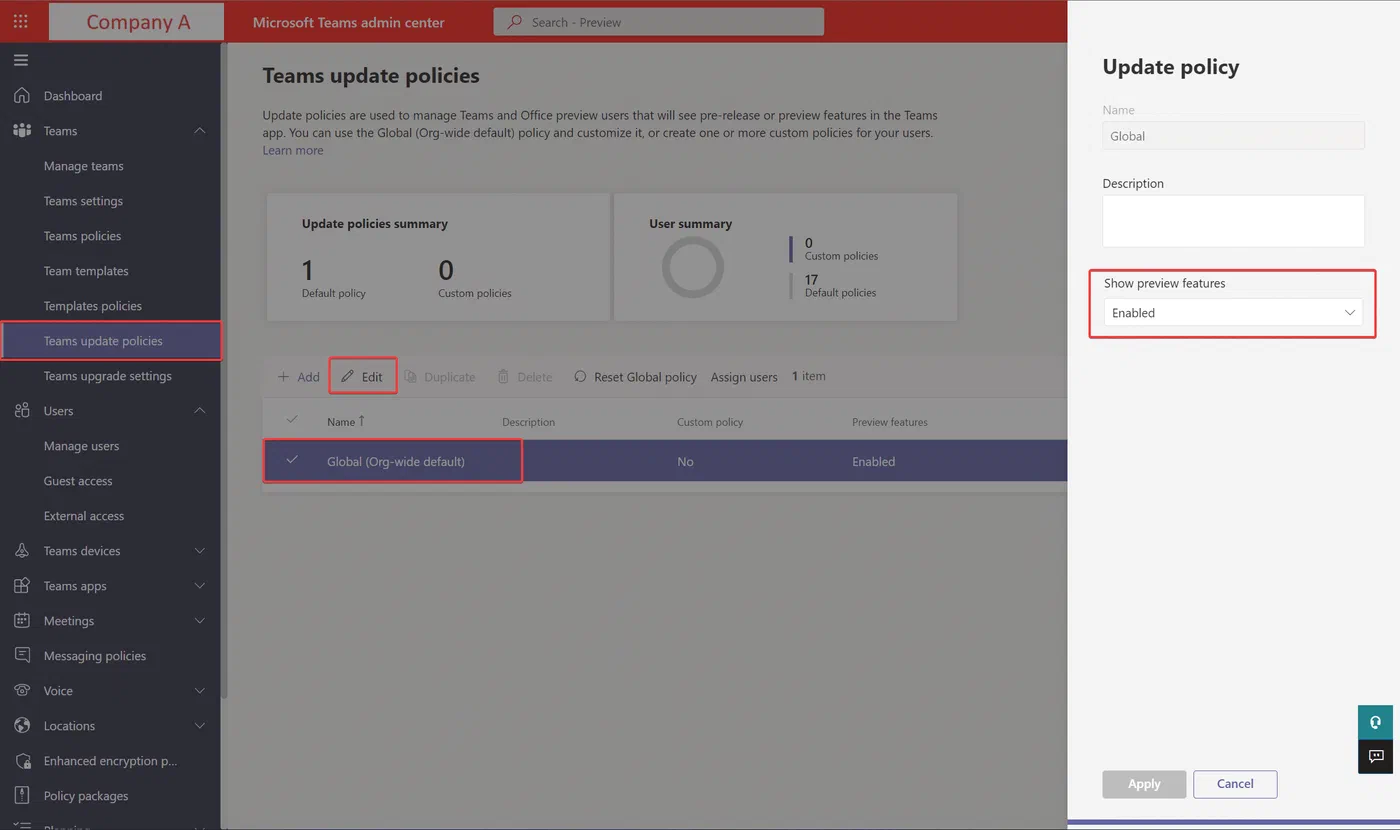Image resolution: width=1400 pixels, height=830 pixels.
Task: Open Team templates page
Action: pyautogui.click(x=86, y=271)
